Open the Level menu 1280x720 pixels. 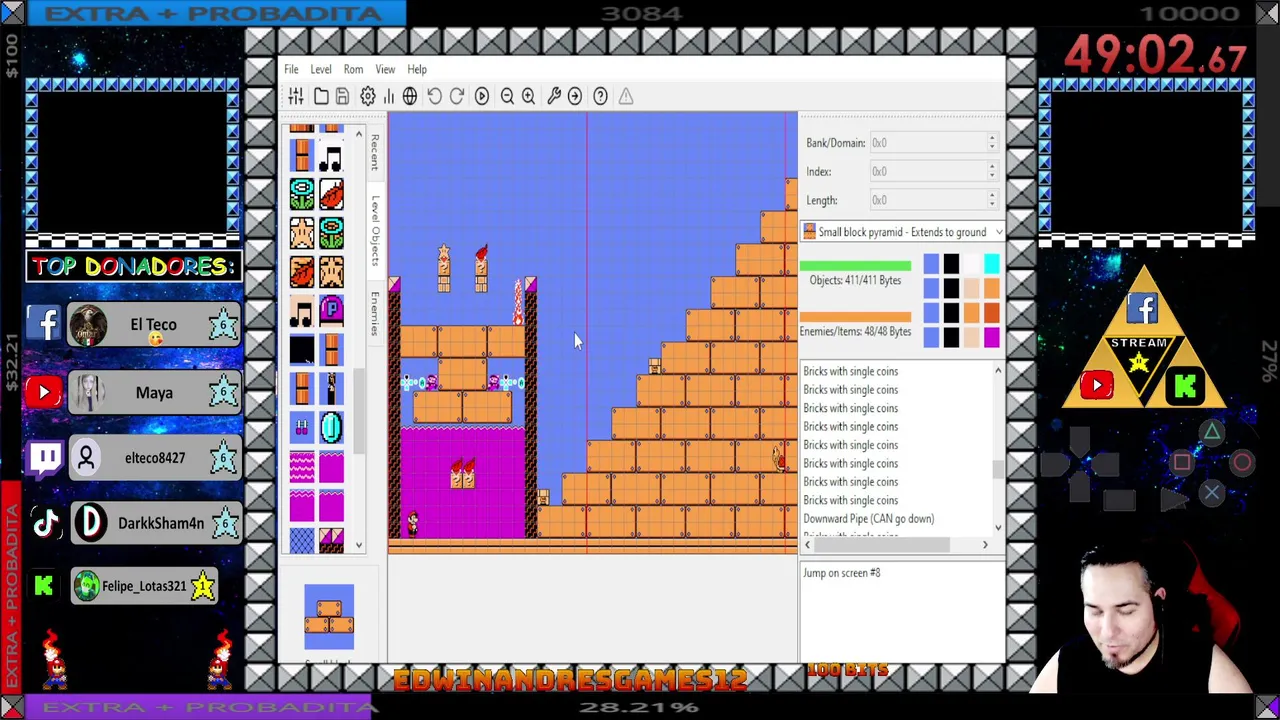[321, 70]
